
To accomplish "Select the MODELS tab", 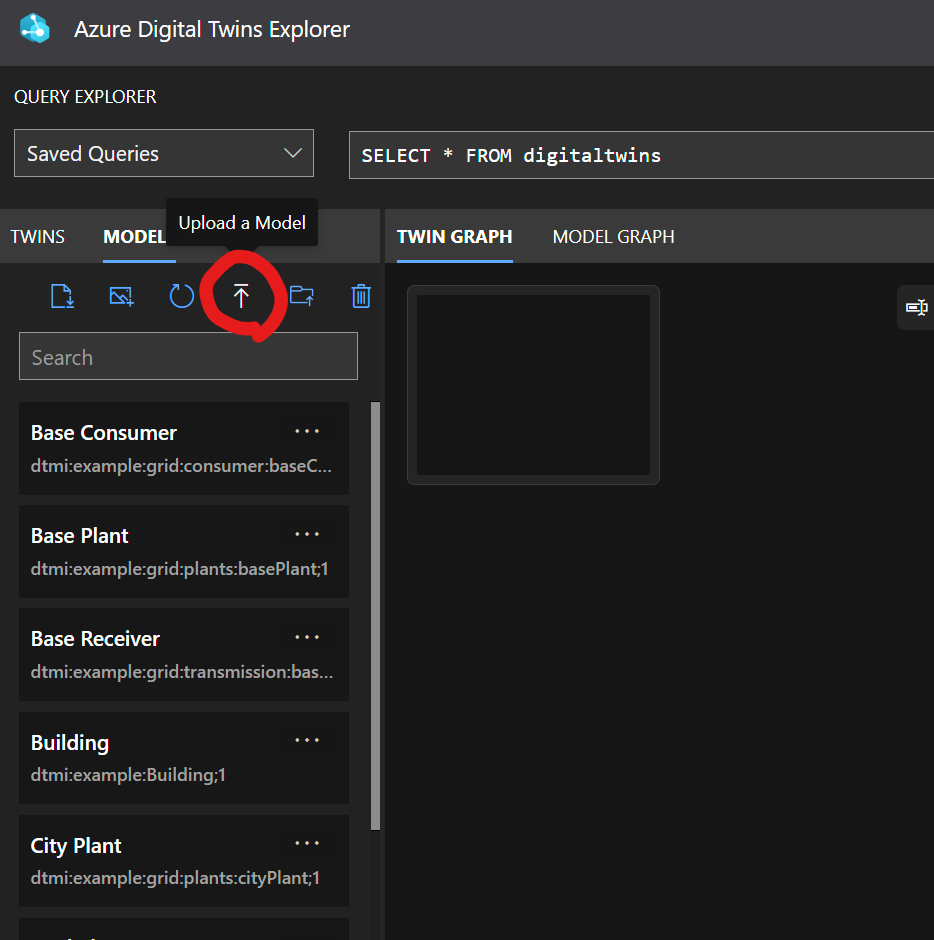I will [x=135, y=237].
